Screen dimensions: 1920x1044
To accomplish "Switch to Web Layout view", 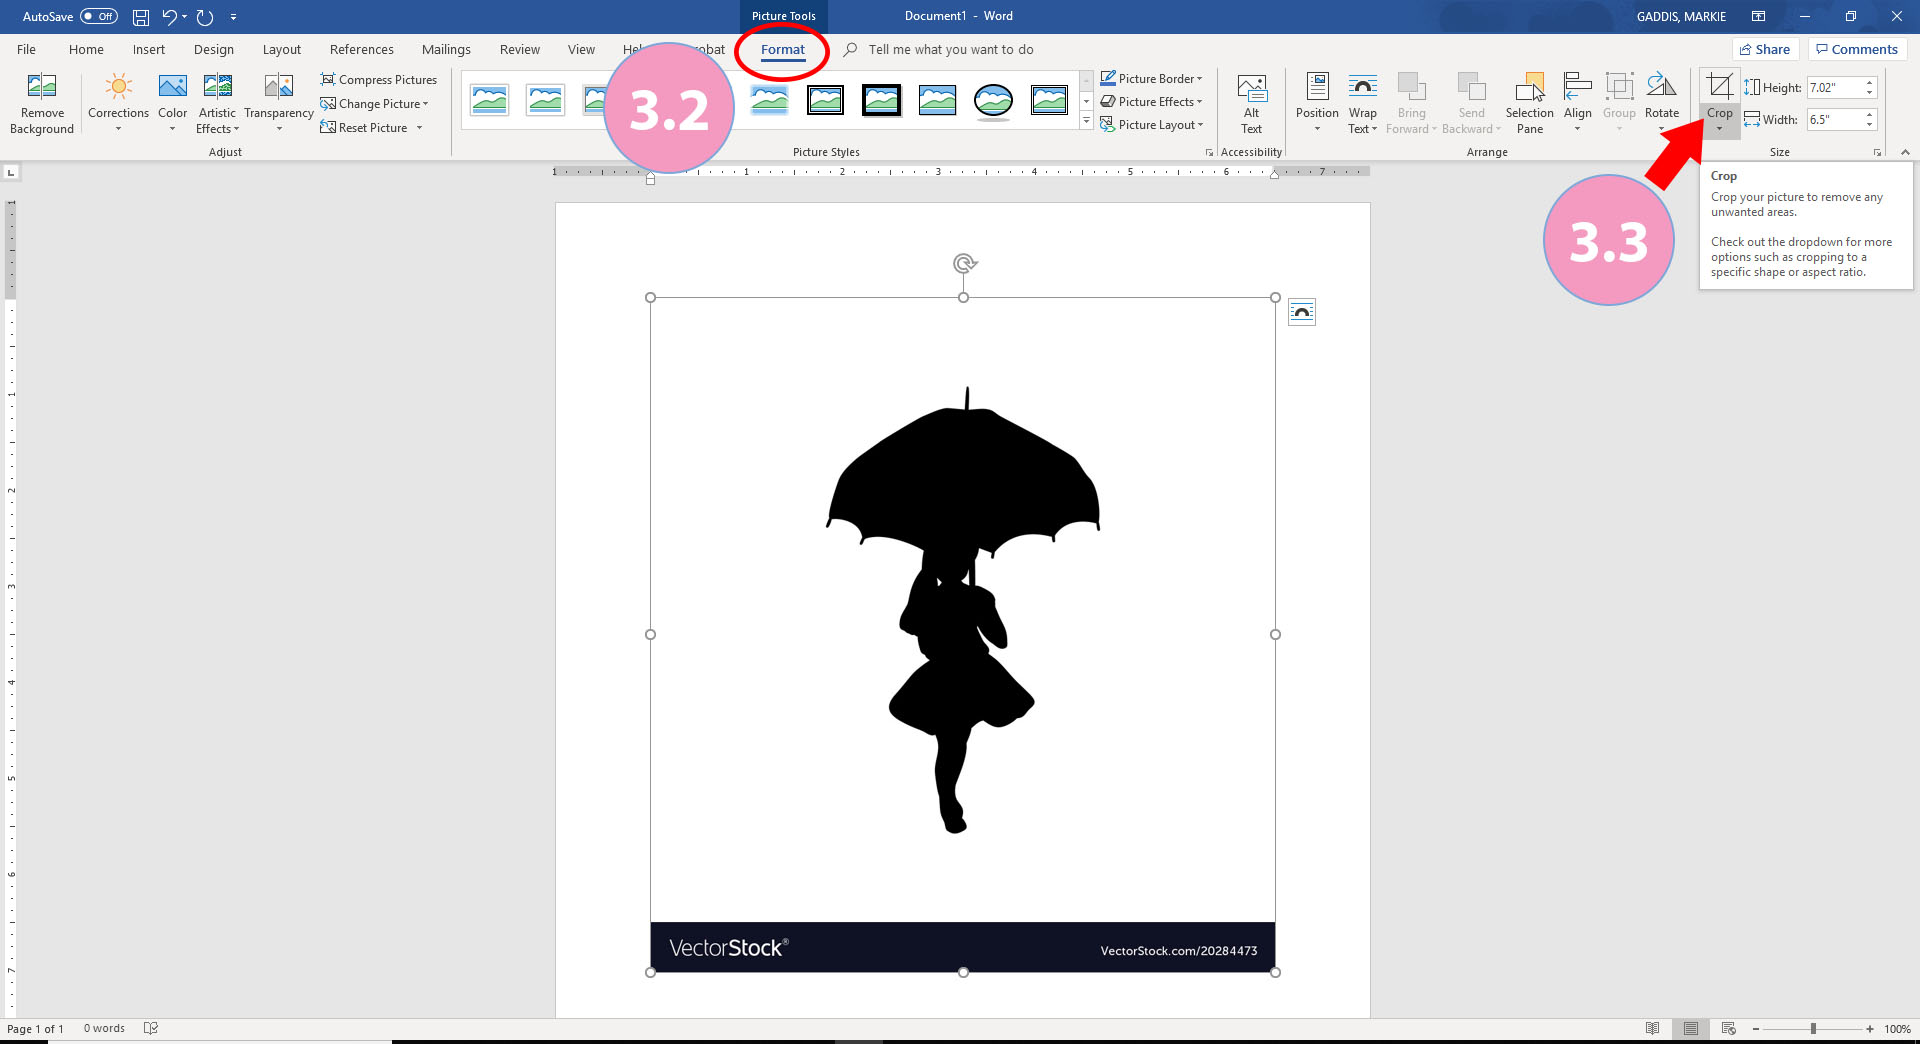I will 1728,1029.
